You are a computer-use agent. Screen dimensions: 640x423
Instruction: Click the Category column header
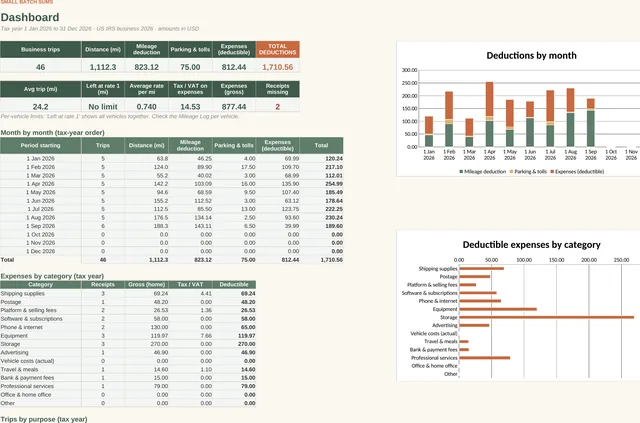(40, 285)
